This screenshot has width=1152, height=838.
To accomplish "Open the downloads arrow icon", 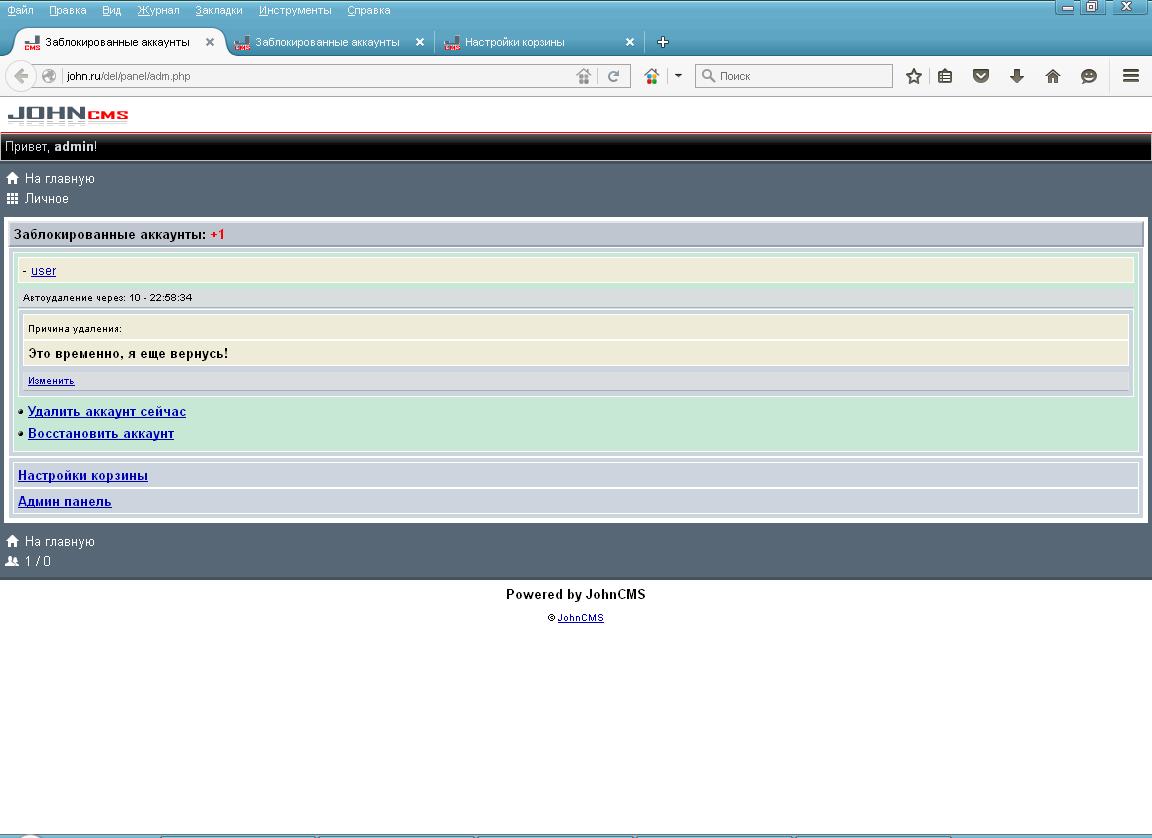I will pos(1017,76).
